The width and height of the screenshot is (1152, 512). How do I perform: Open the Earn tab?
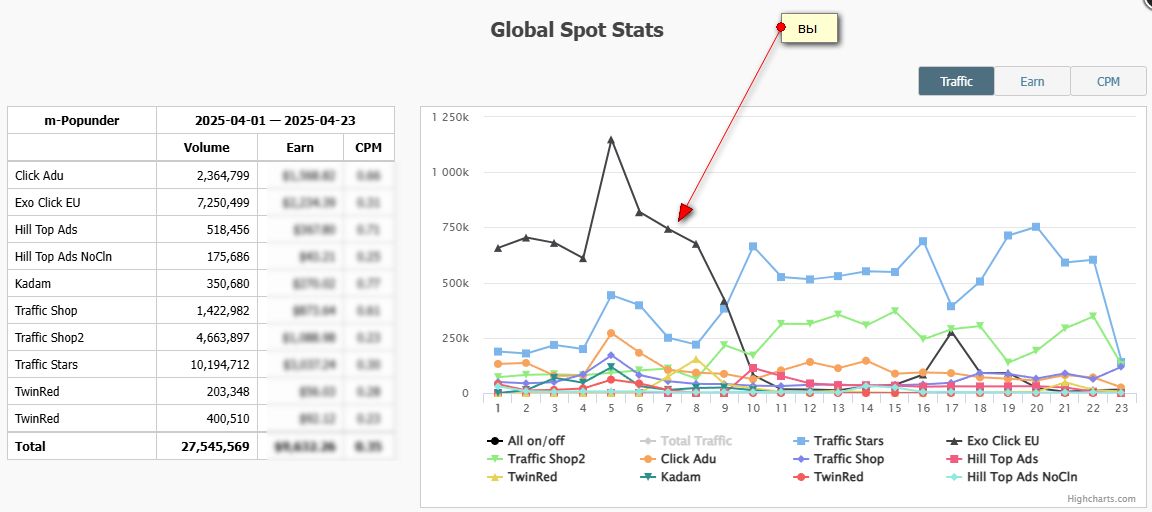(1032, 82)
